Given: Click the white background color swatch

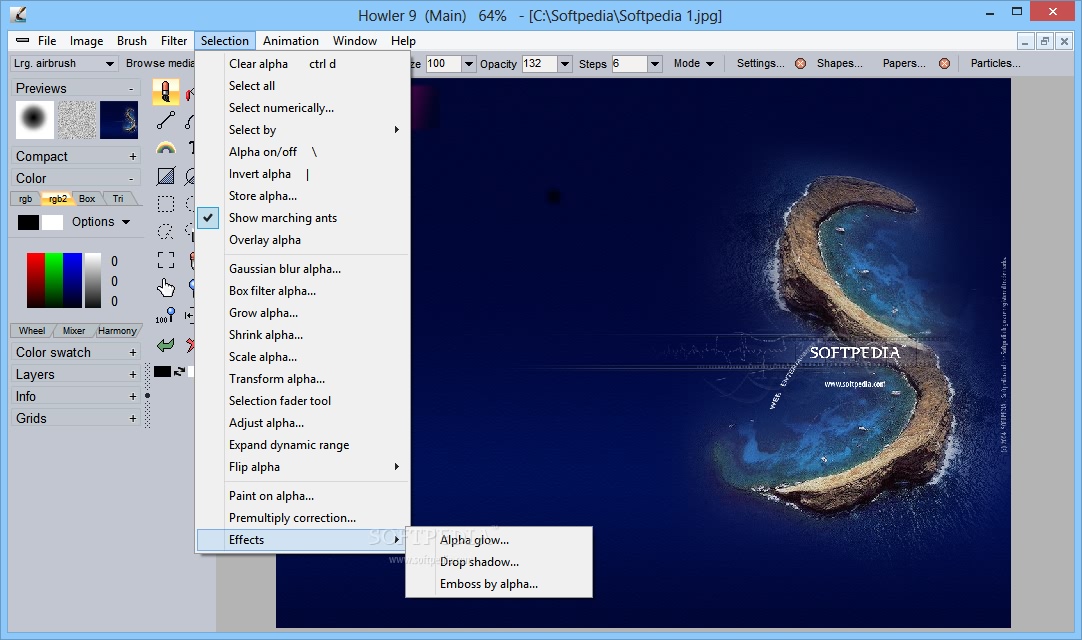Looking at the screenshot, I should click(x=52, y=222).
